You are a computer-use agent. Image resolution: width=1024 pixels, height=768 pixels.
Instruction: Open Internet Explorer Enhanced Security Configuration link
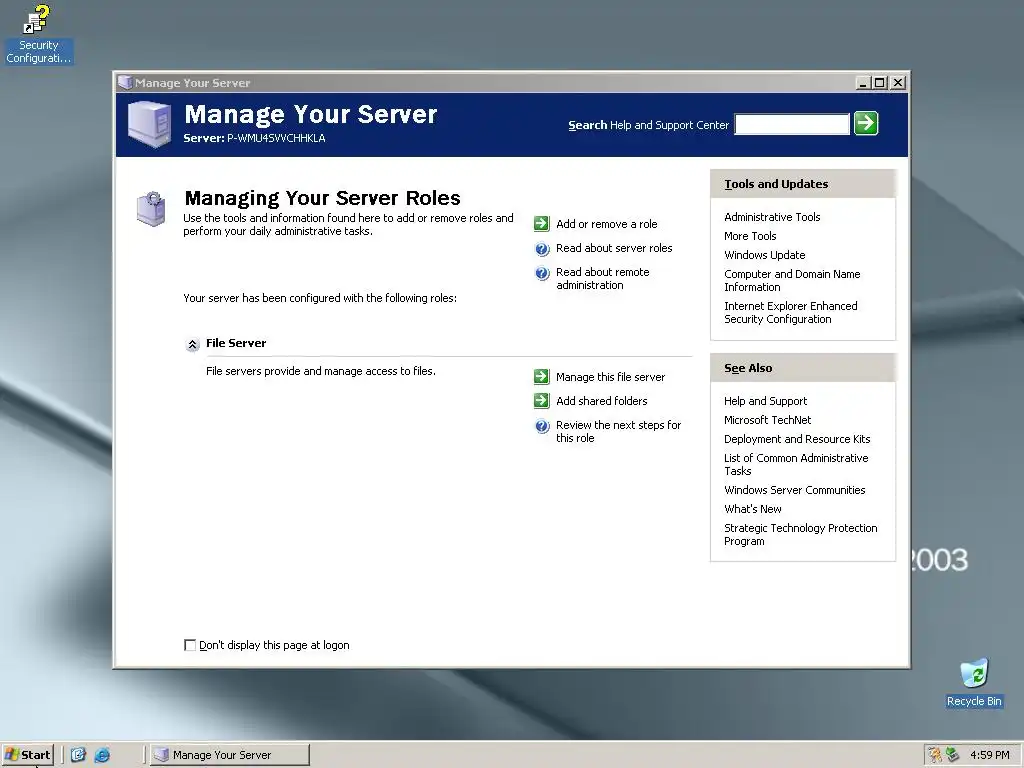click(x=791, y=312)
